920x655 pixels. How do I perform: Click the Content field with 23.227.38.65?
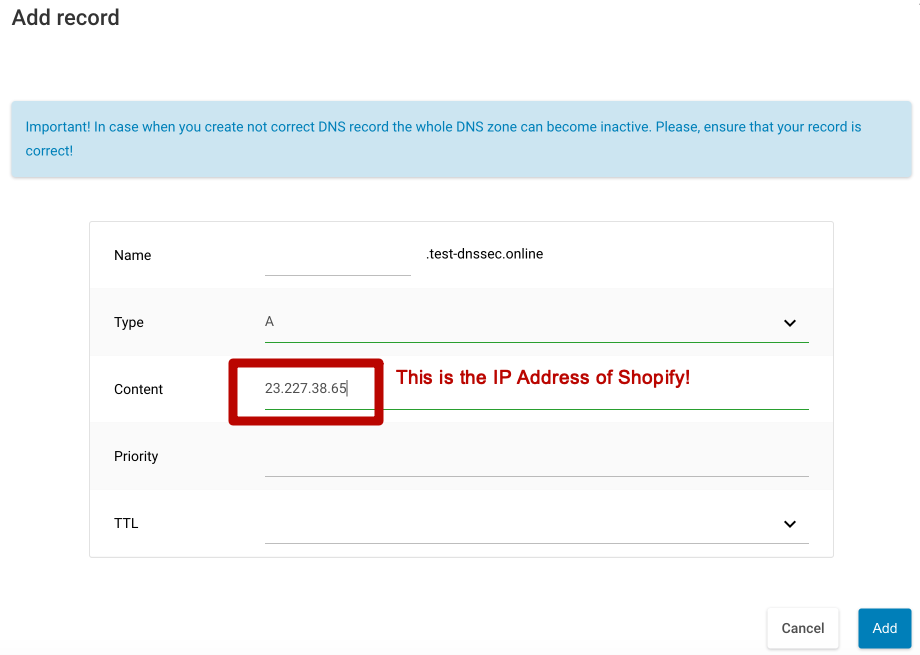pyautogui.click(x=536, y=389)
